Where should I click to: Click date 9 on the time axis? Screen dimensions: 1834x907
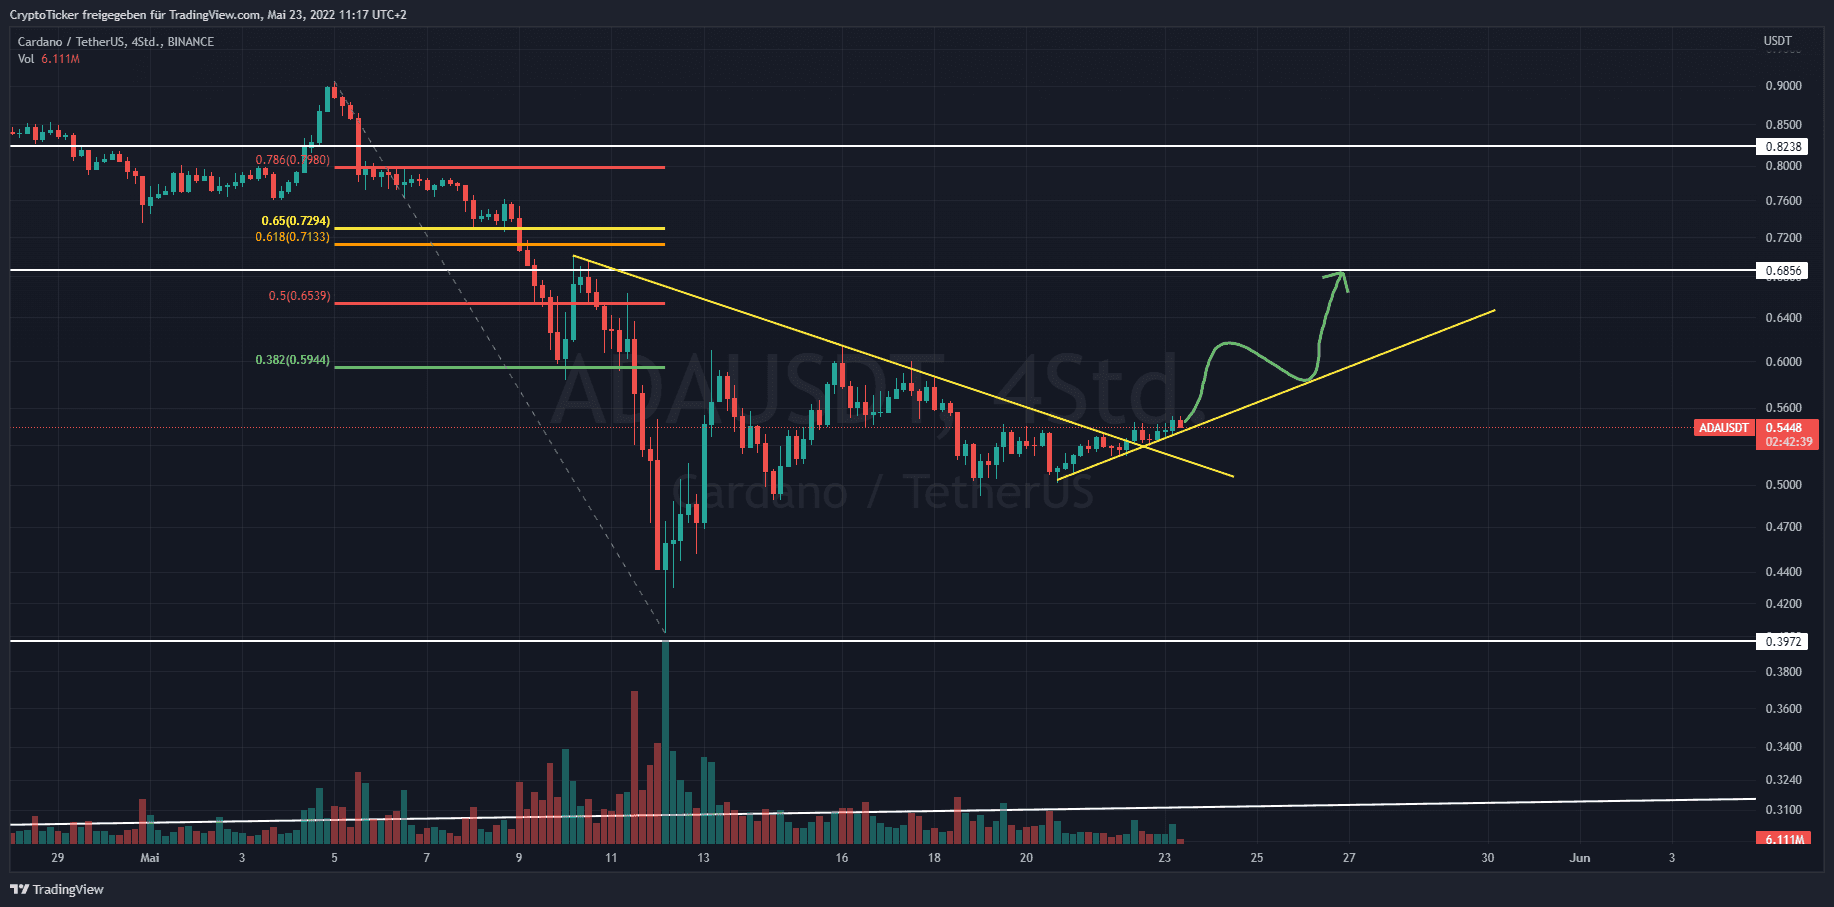tap(519, 858)
